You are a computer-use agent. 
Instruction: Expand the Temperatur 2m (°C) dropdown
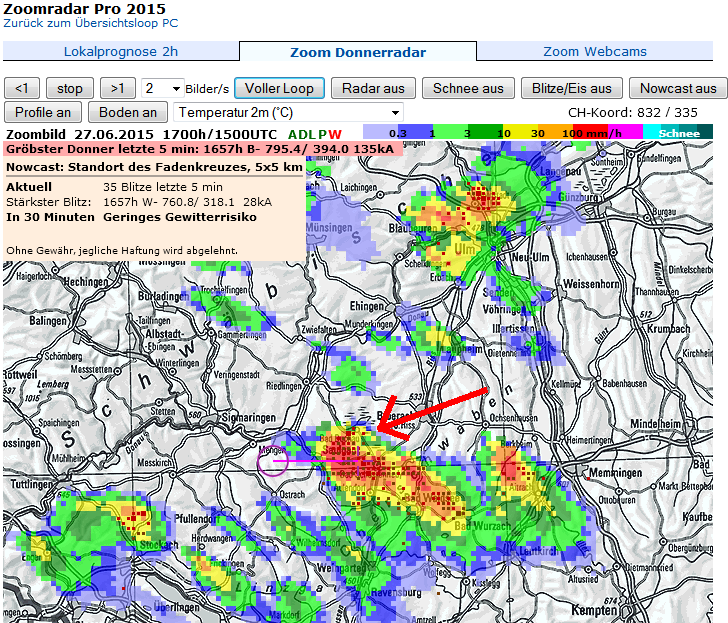[288, 113]
